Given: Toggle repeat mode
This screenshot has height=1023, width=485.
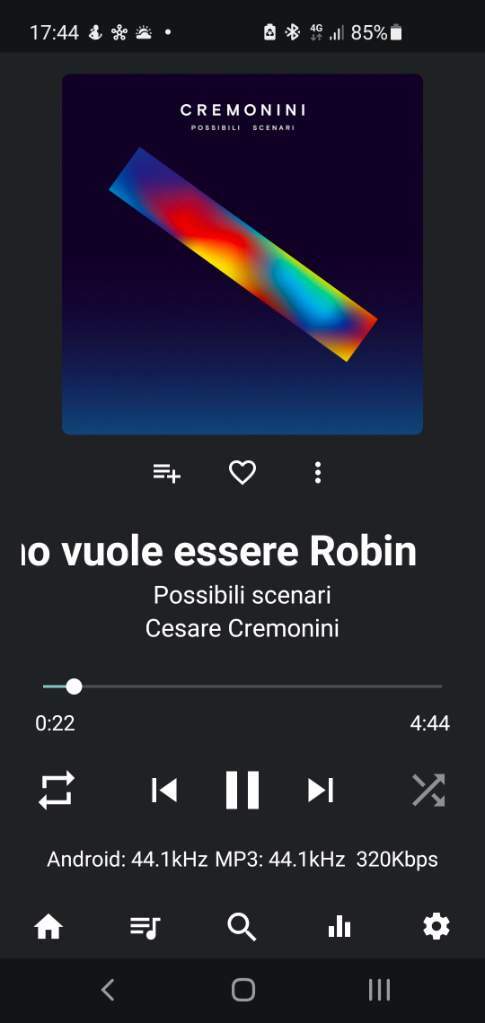Looking at the screenshot, I should (56, 790).
